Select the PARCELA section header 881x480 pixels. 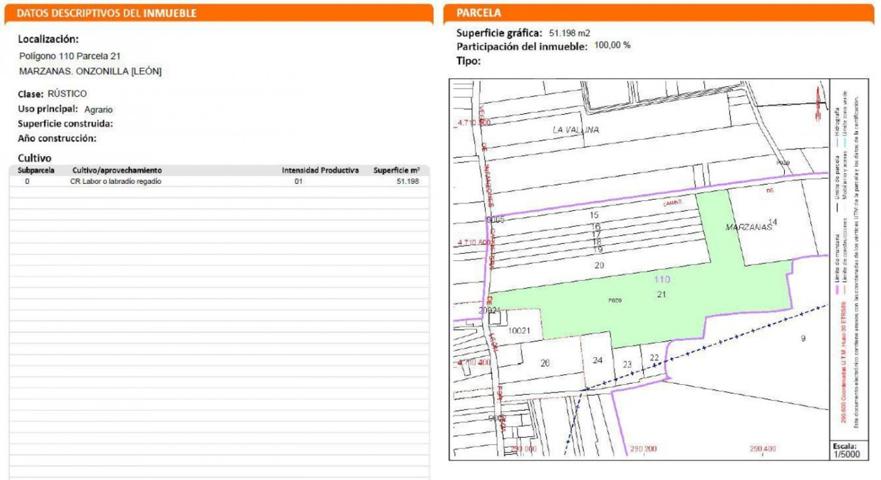coord(478,13)
